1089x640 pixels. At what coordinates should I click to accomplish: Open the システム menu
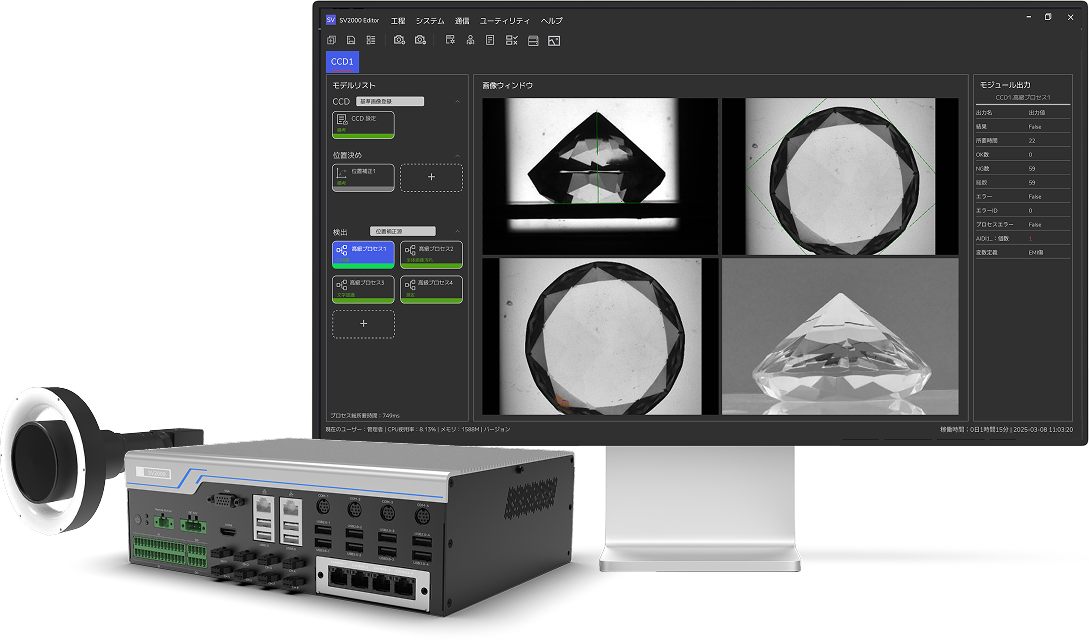coord(430,20)
